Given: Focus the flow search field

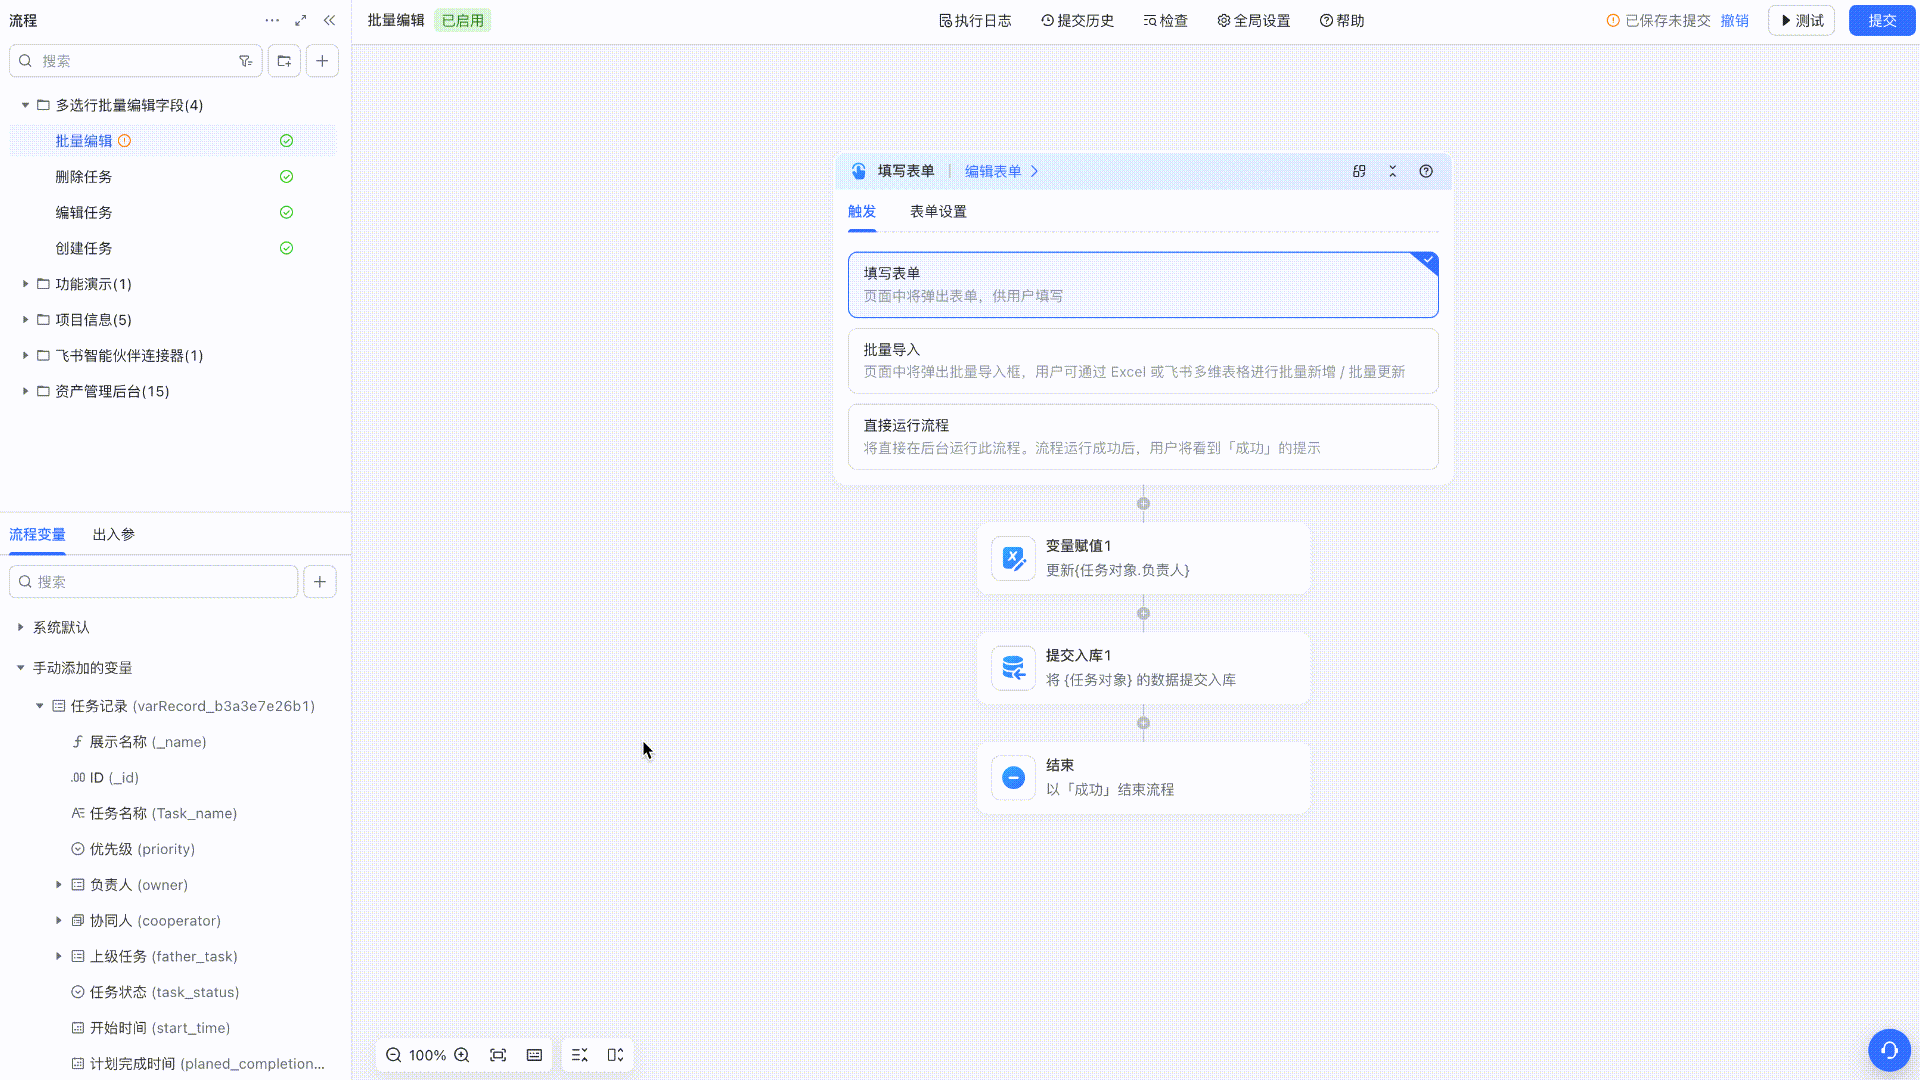Looking at the screenshot, I should click(135, 61).
